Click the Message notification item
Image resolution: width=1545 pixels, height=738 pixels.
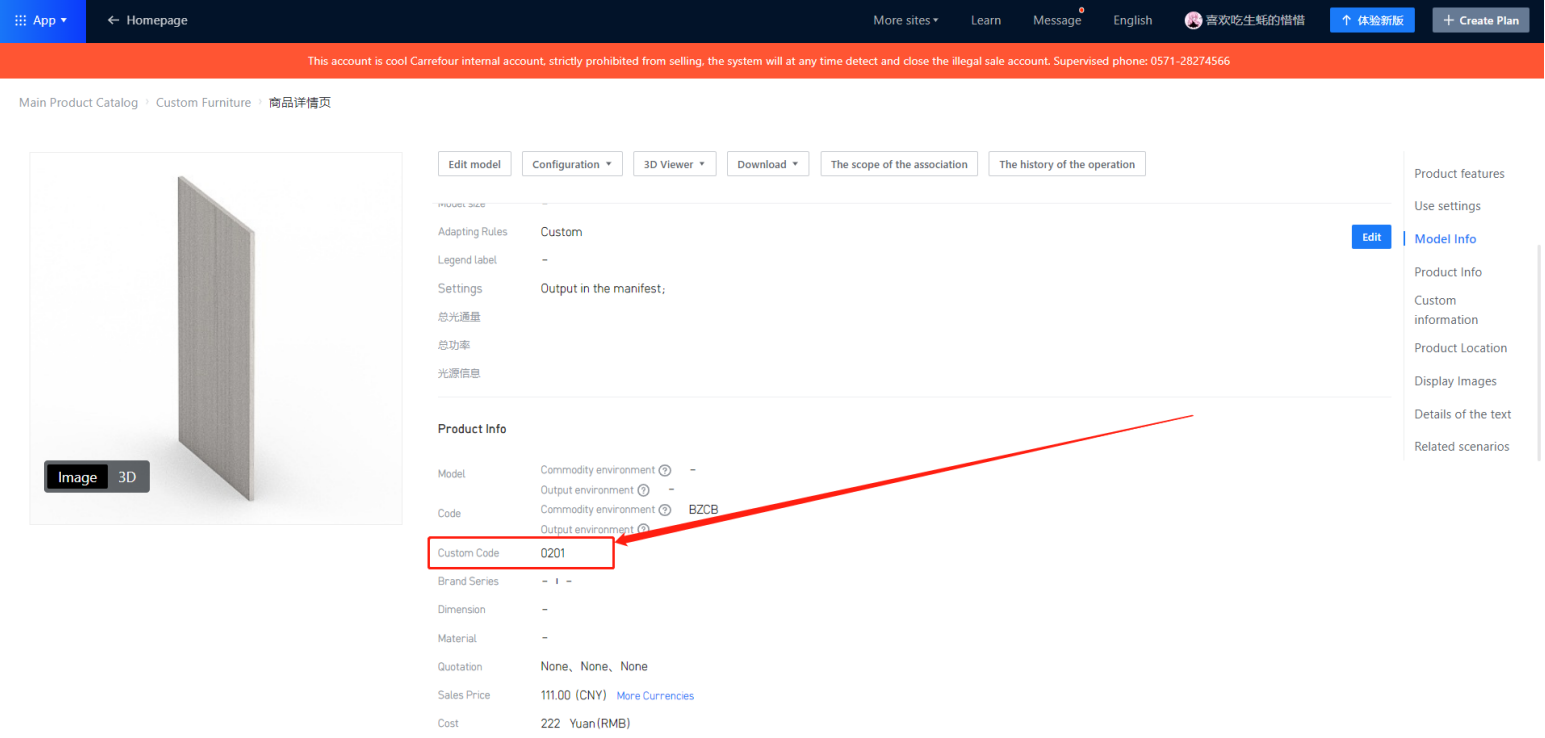pyautogui.click(x=1056, y=20)
